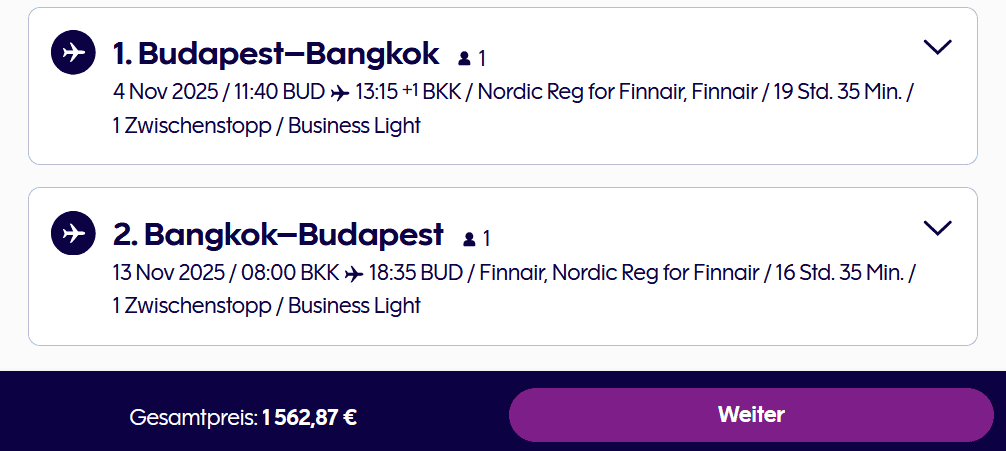The image size is (1006, 451).
Task: Expand the Bangkok–Budapest flight details chevron
Action: (938, 228)
